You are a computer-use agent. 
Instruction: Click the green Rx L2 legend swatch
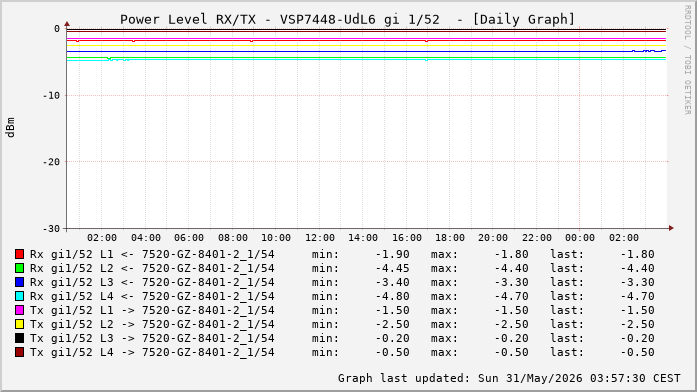(x=19, y=268)
